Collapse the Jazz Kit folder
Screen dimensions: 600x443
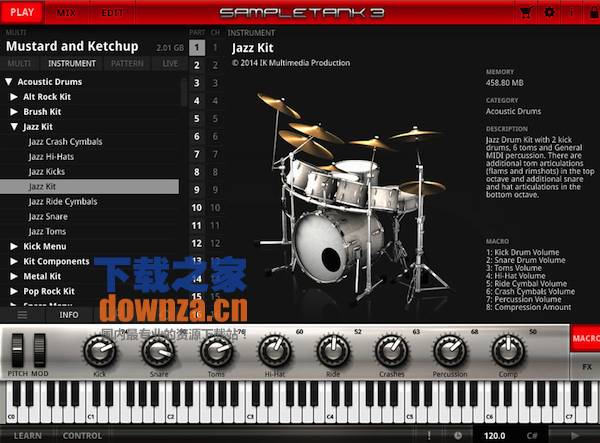[14, 127]
